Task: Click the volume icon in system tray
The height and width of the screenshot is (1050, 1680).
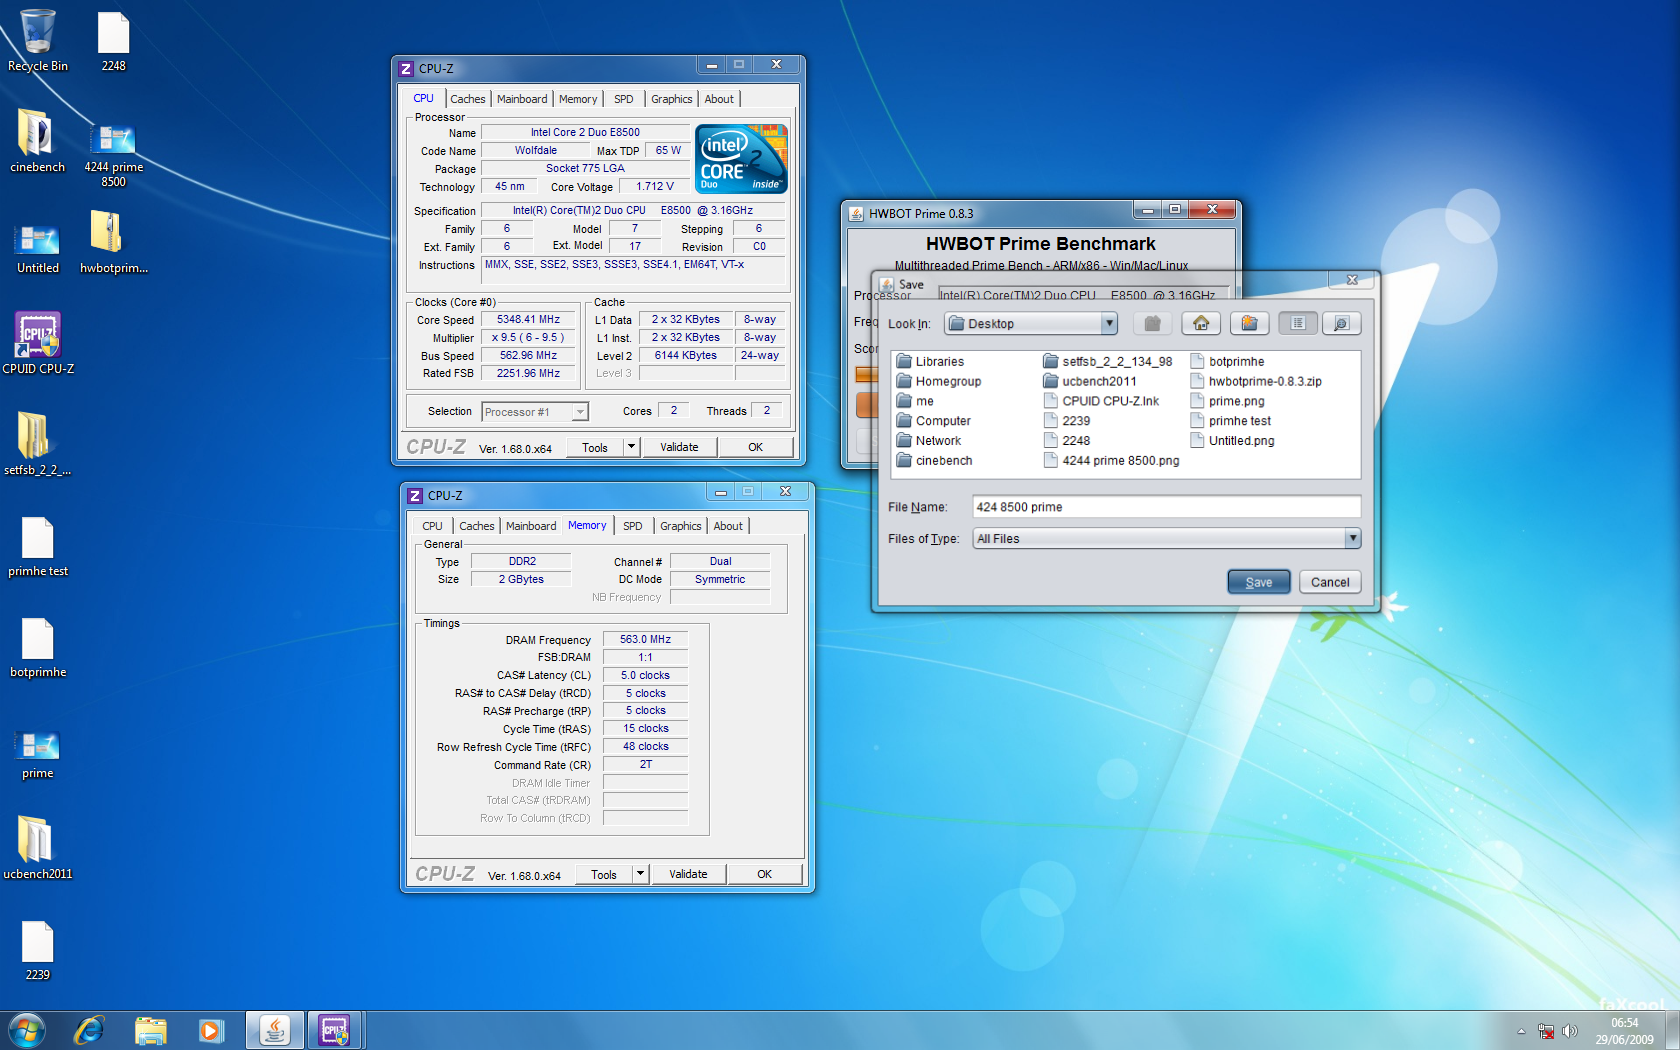Action: [x=1570, y=1031]
